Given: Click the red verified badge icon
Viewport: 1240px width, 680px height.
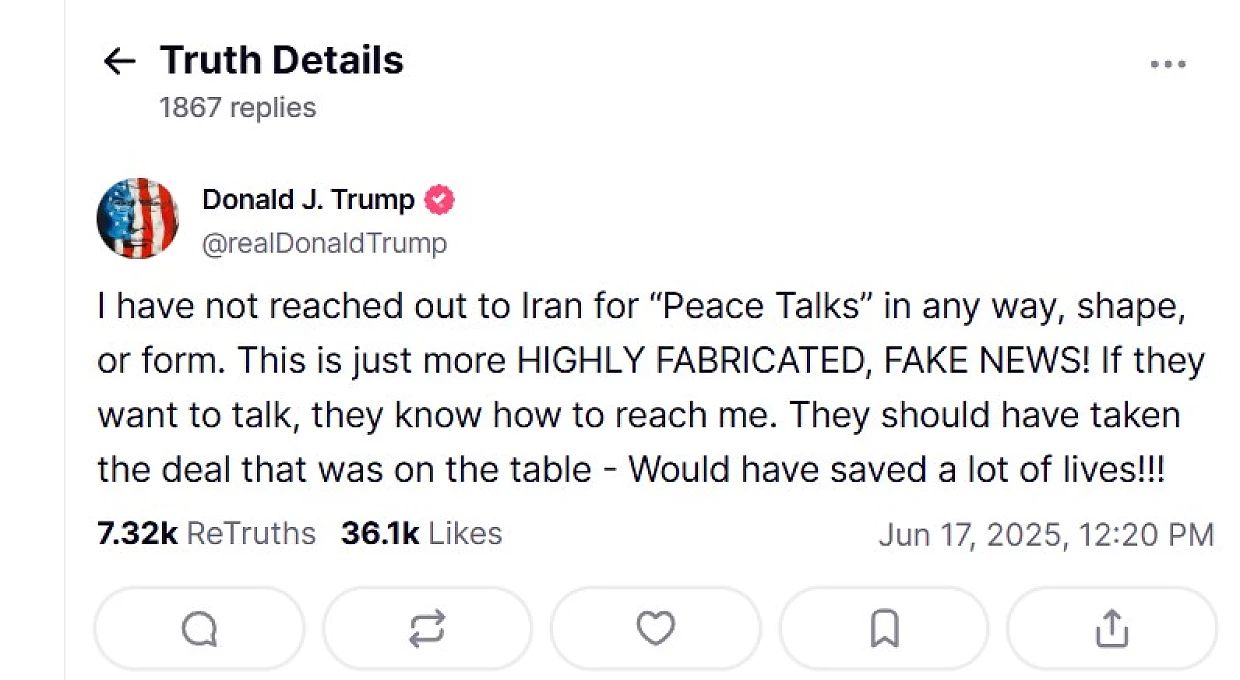Looking at the screenshot, I should (439, 200).
